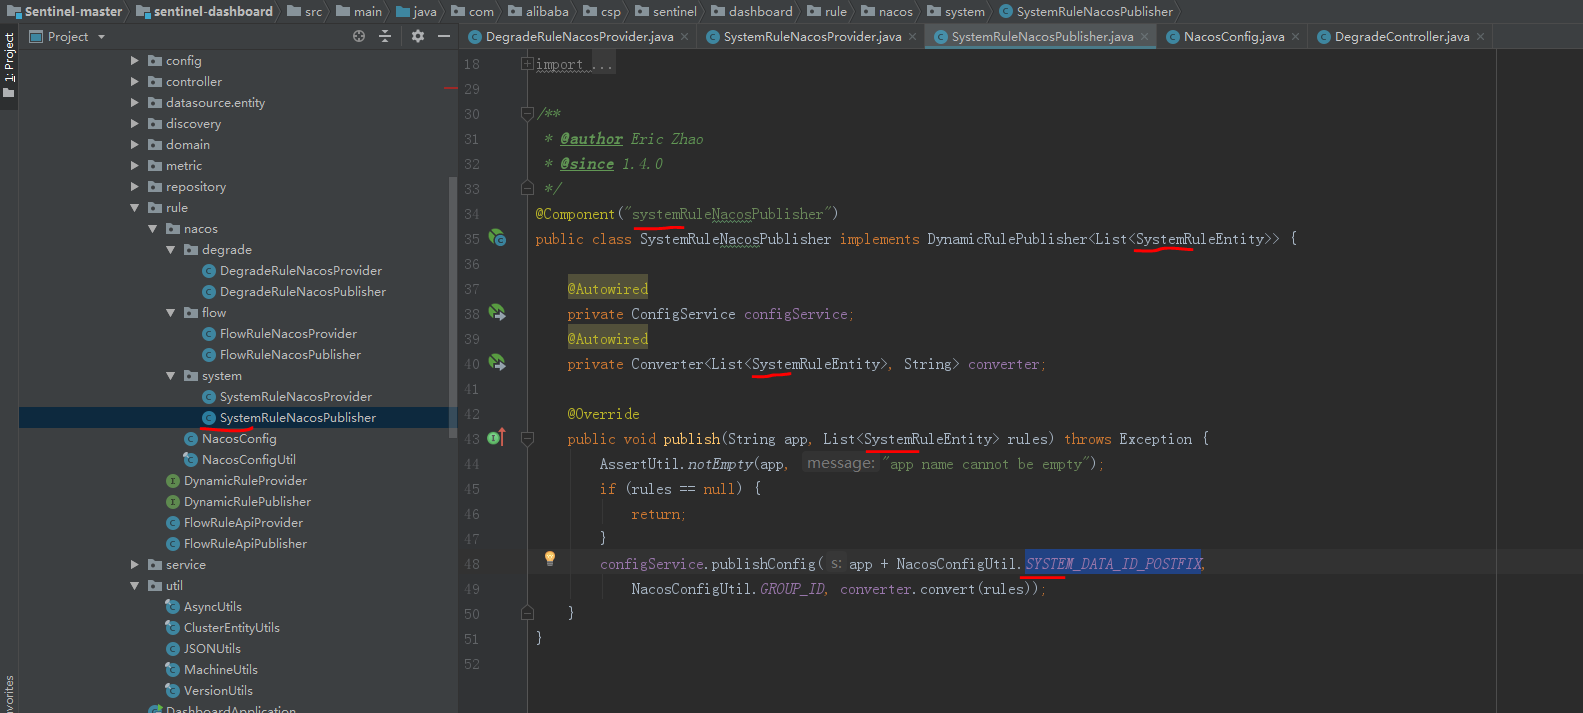Viewport: 1583px width, 713px height.
Task: Open Project panel settings gear
Action: [418, 36]
